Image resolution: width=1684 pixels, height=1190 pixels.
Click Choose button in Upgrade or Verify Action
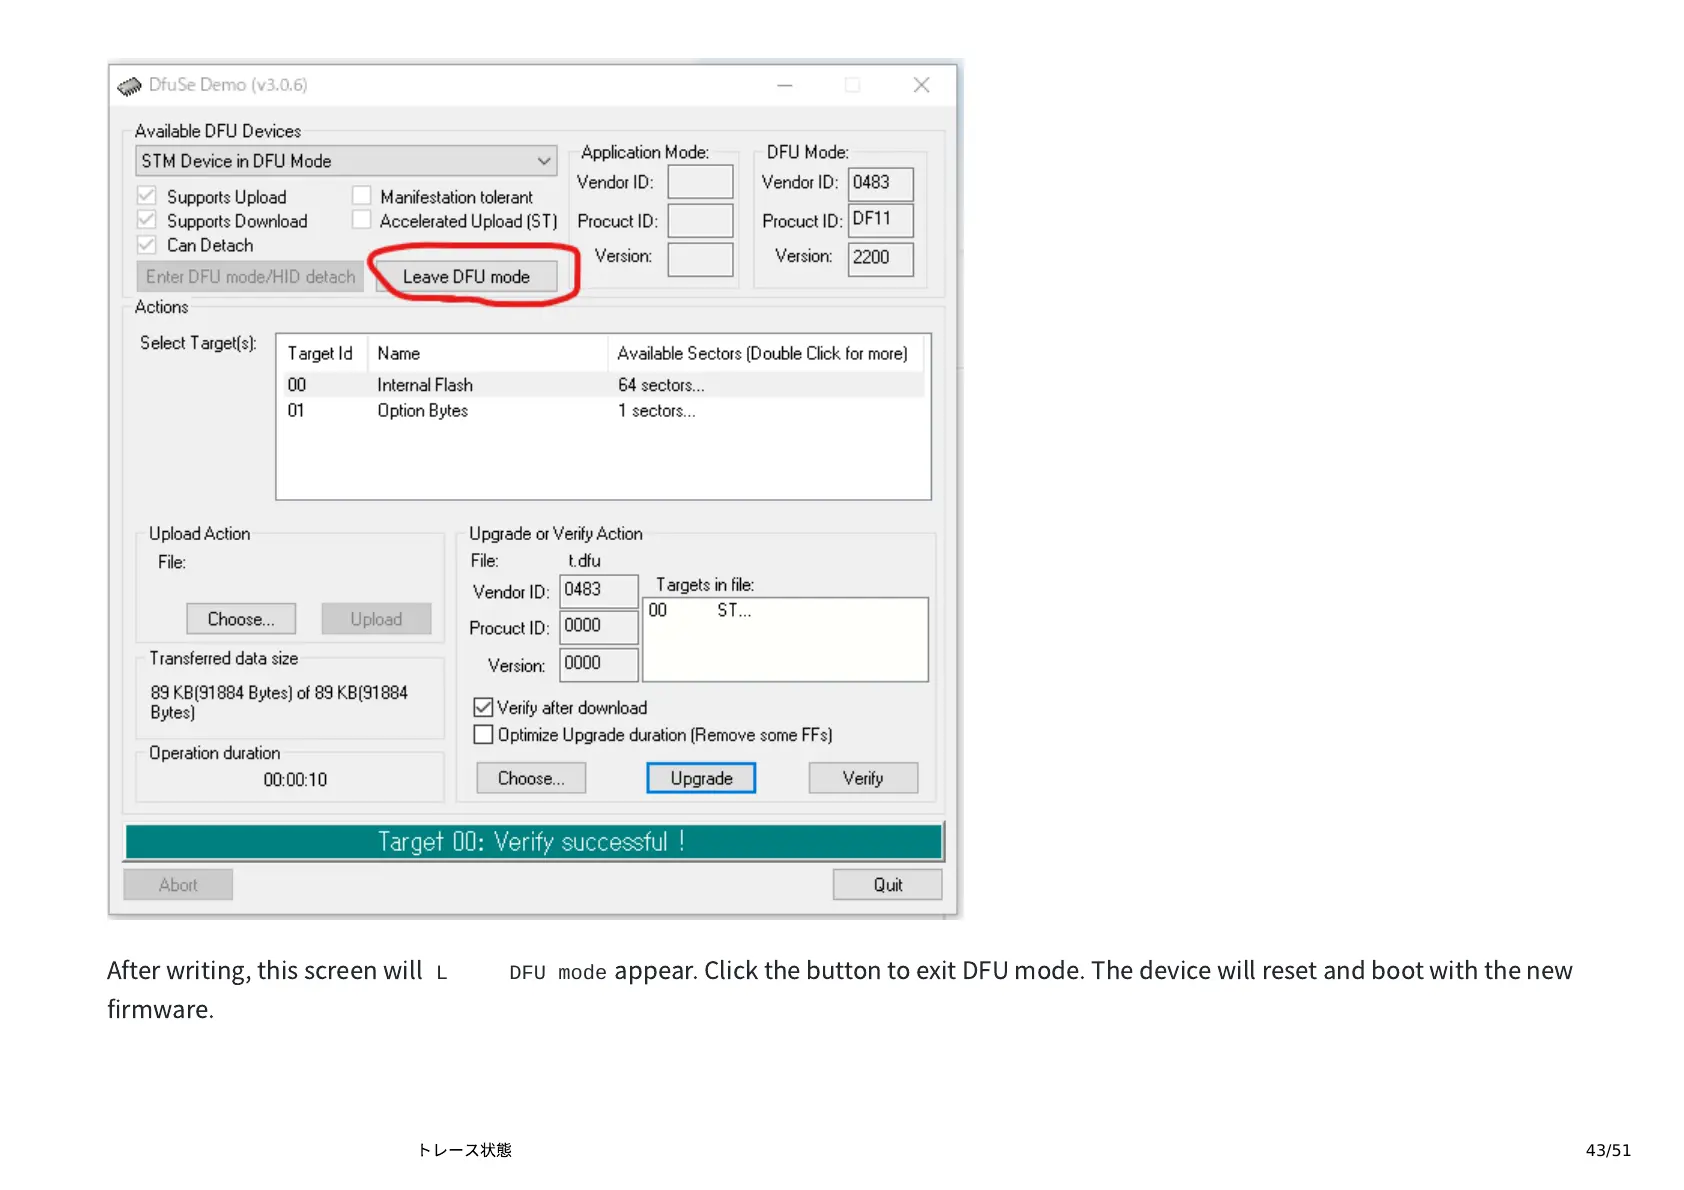click(x=531, y=778)
